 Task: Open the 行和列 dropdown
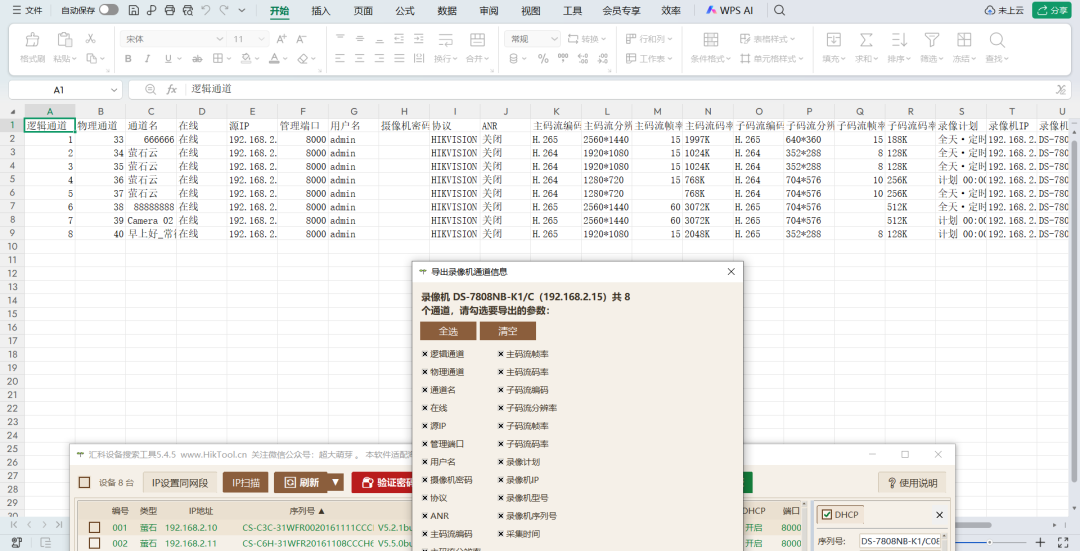(649, 39)
